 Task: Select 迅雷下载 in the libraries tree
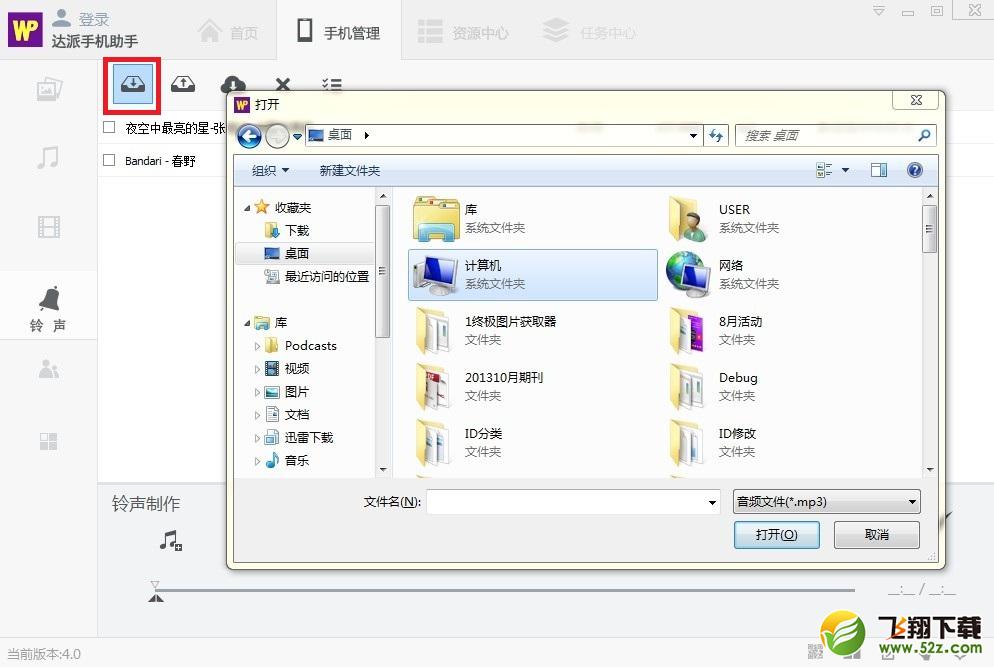click(299, 437)
